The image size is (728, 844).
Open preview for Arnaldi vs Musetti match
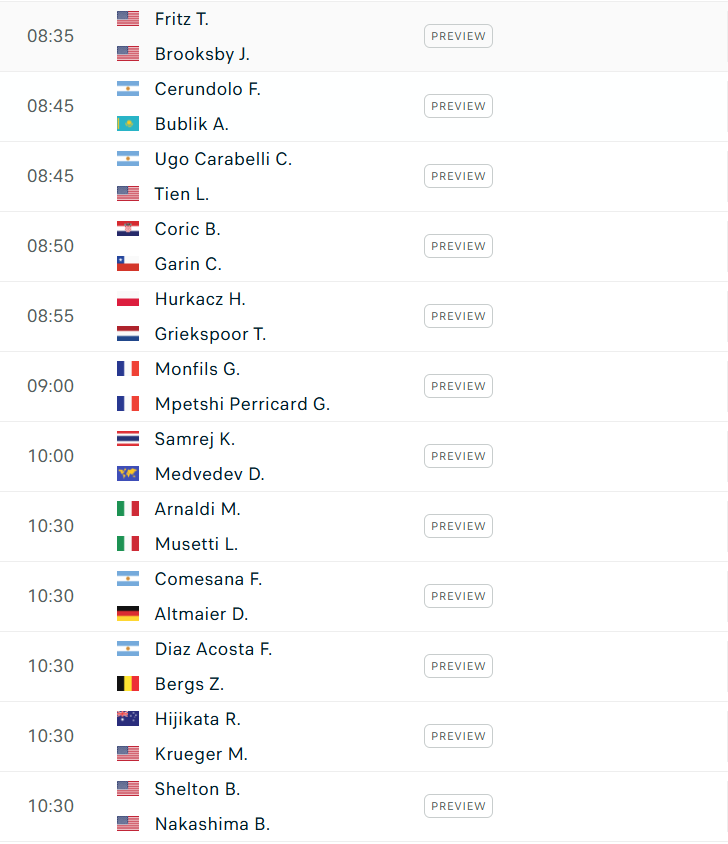pos(458,526)
